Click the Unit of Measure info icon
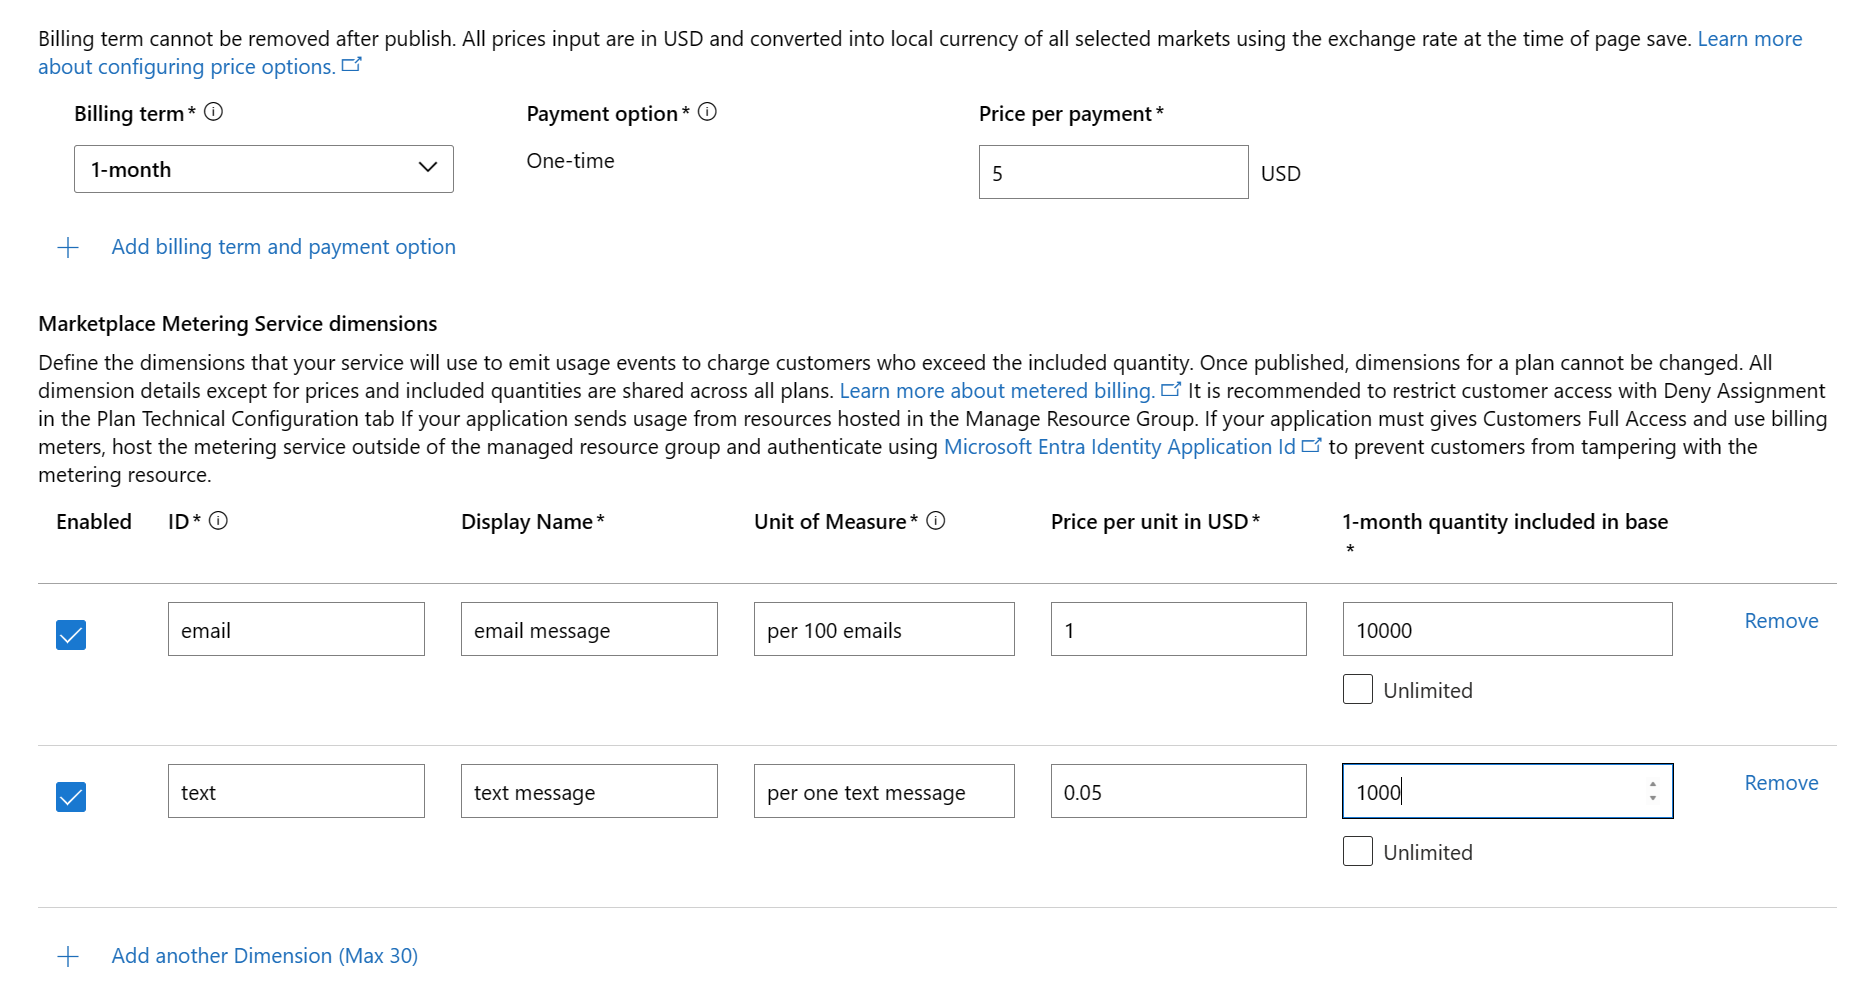Image resolution: width=1875 pixels, height=989 pixels. (x=936, y=521)
